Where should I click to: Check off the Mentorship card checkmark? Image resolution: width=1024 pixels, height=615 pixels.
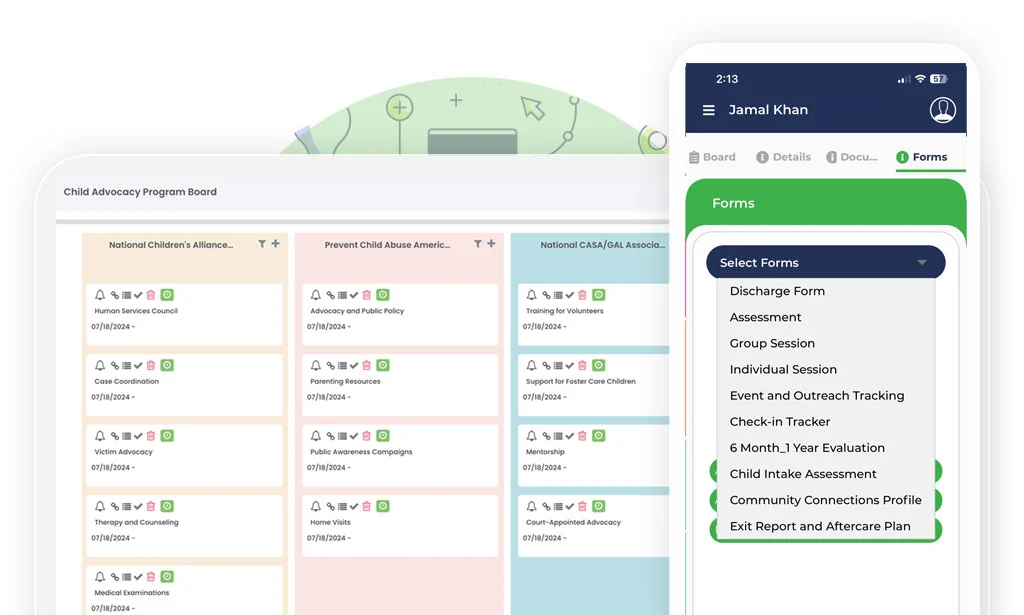(x=570, y=436)
